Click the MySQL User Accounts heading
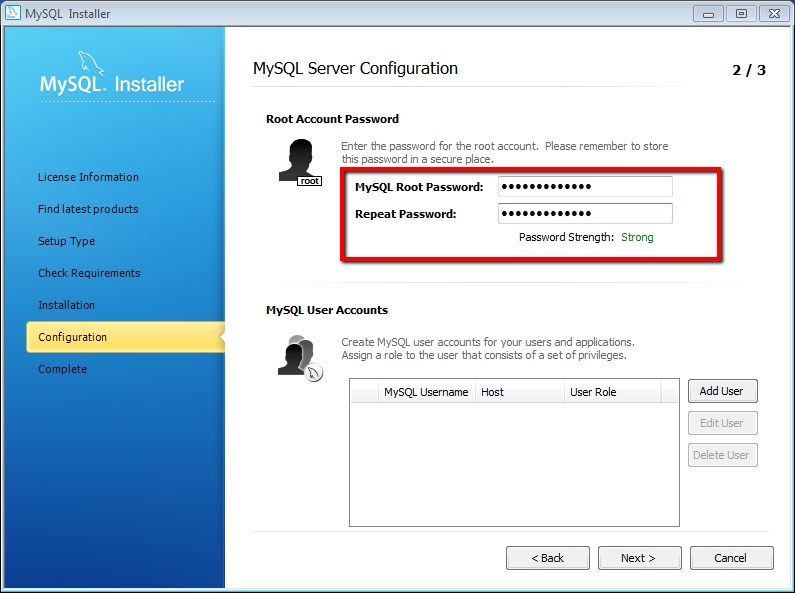The image size is (795, 593). [x=327, y=310]
